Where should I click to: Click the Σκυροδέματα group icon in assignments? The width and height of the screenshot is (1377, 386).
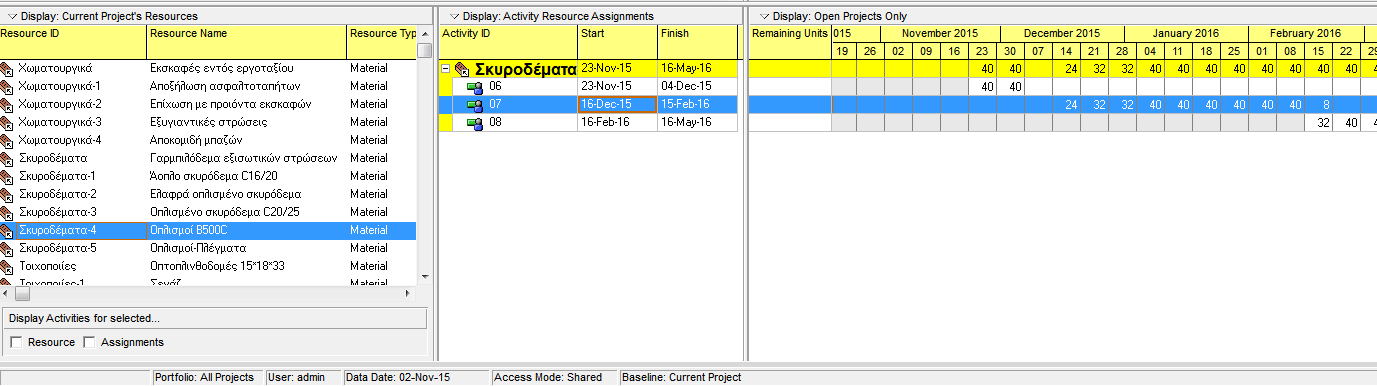click(462, 69)
